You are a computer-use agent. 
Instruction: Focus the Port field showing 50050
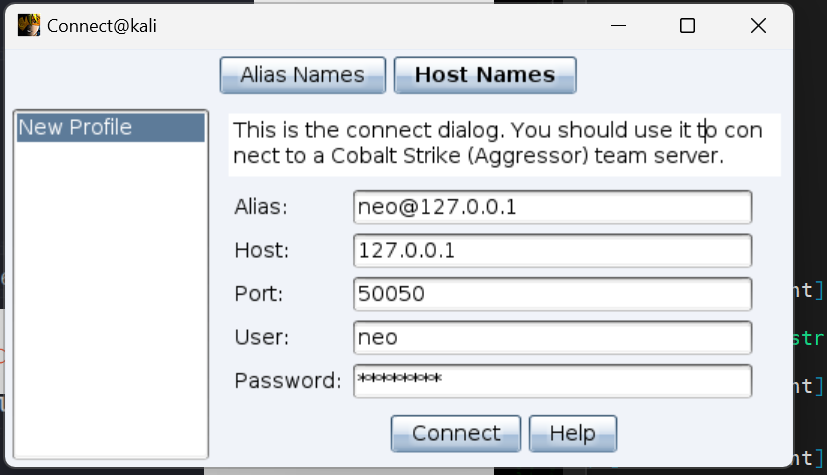pyautogui.click(x=551, y=294)
